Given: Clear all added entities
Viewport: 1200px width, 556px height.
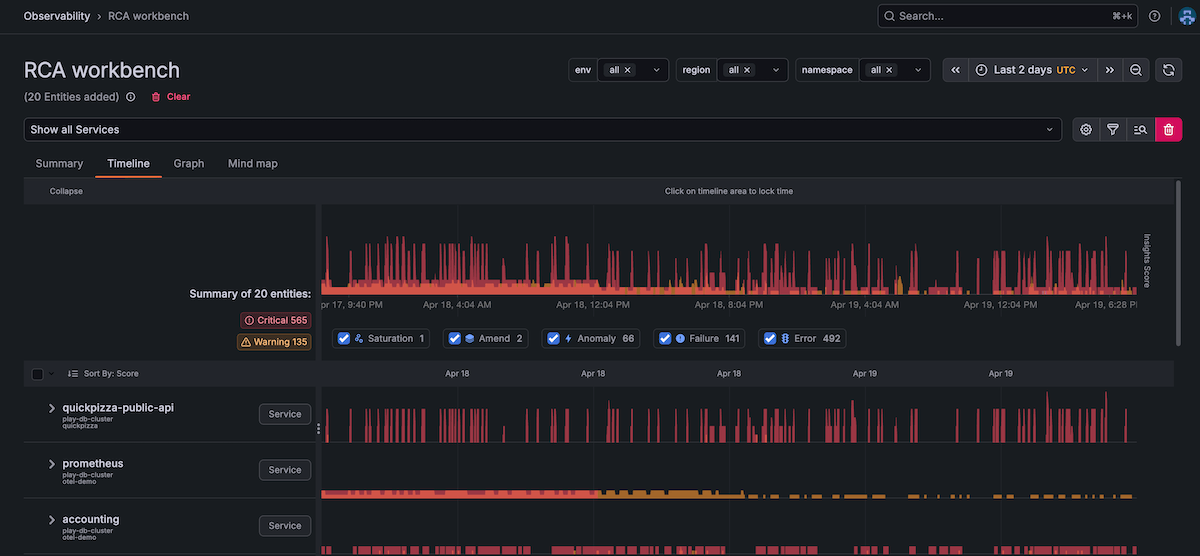Looking at the screenshot, I should (170, 97).
